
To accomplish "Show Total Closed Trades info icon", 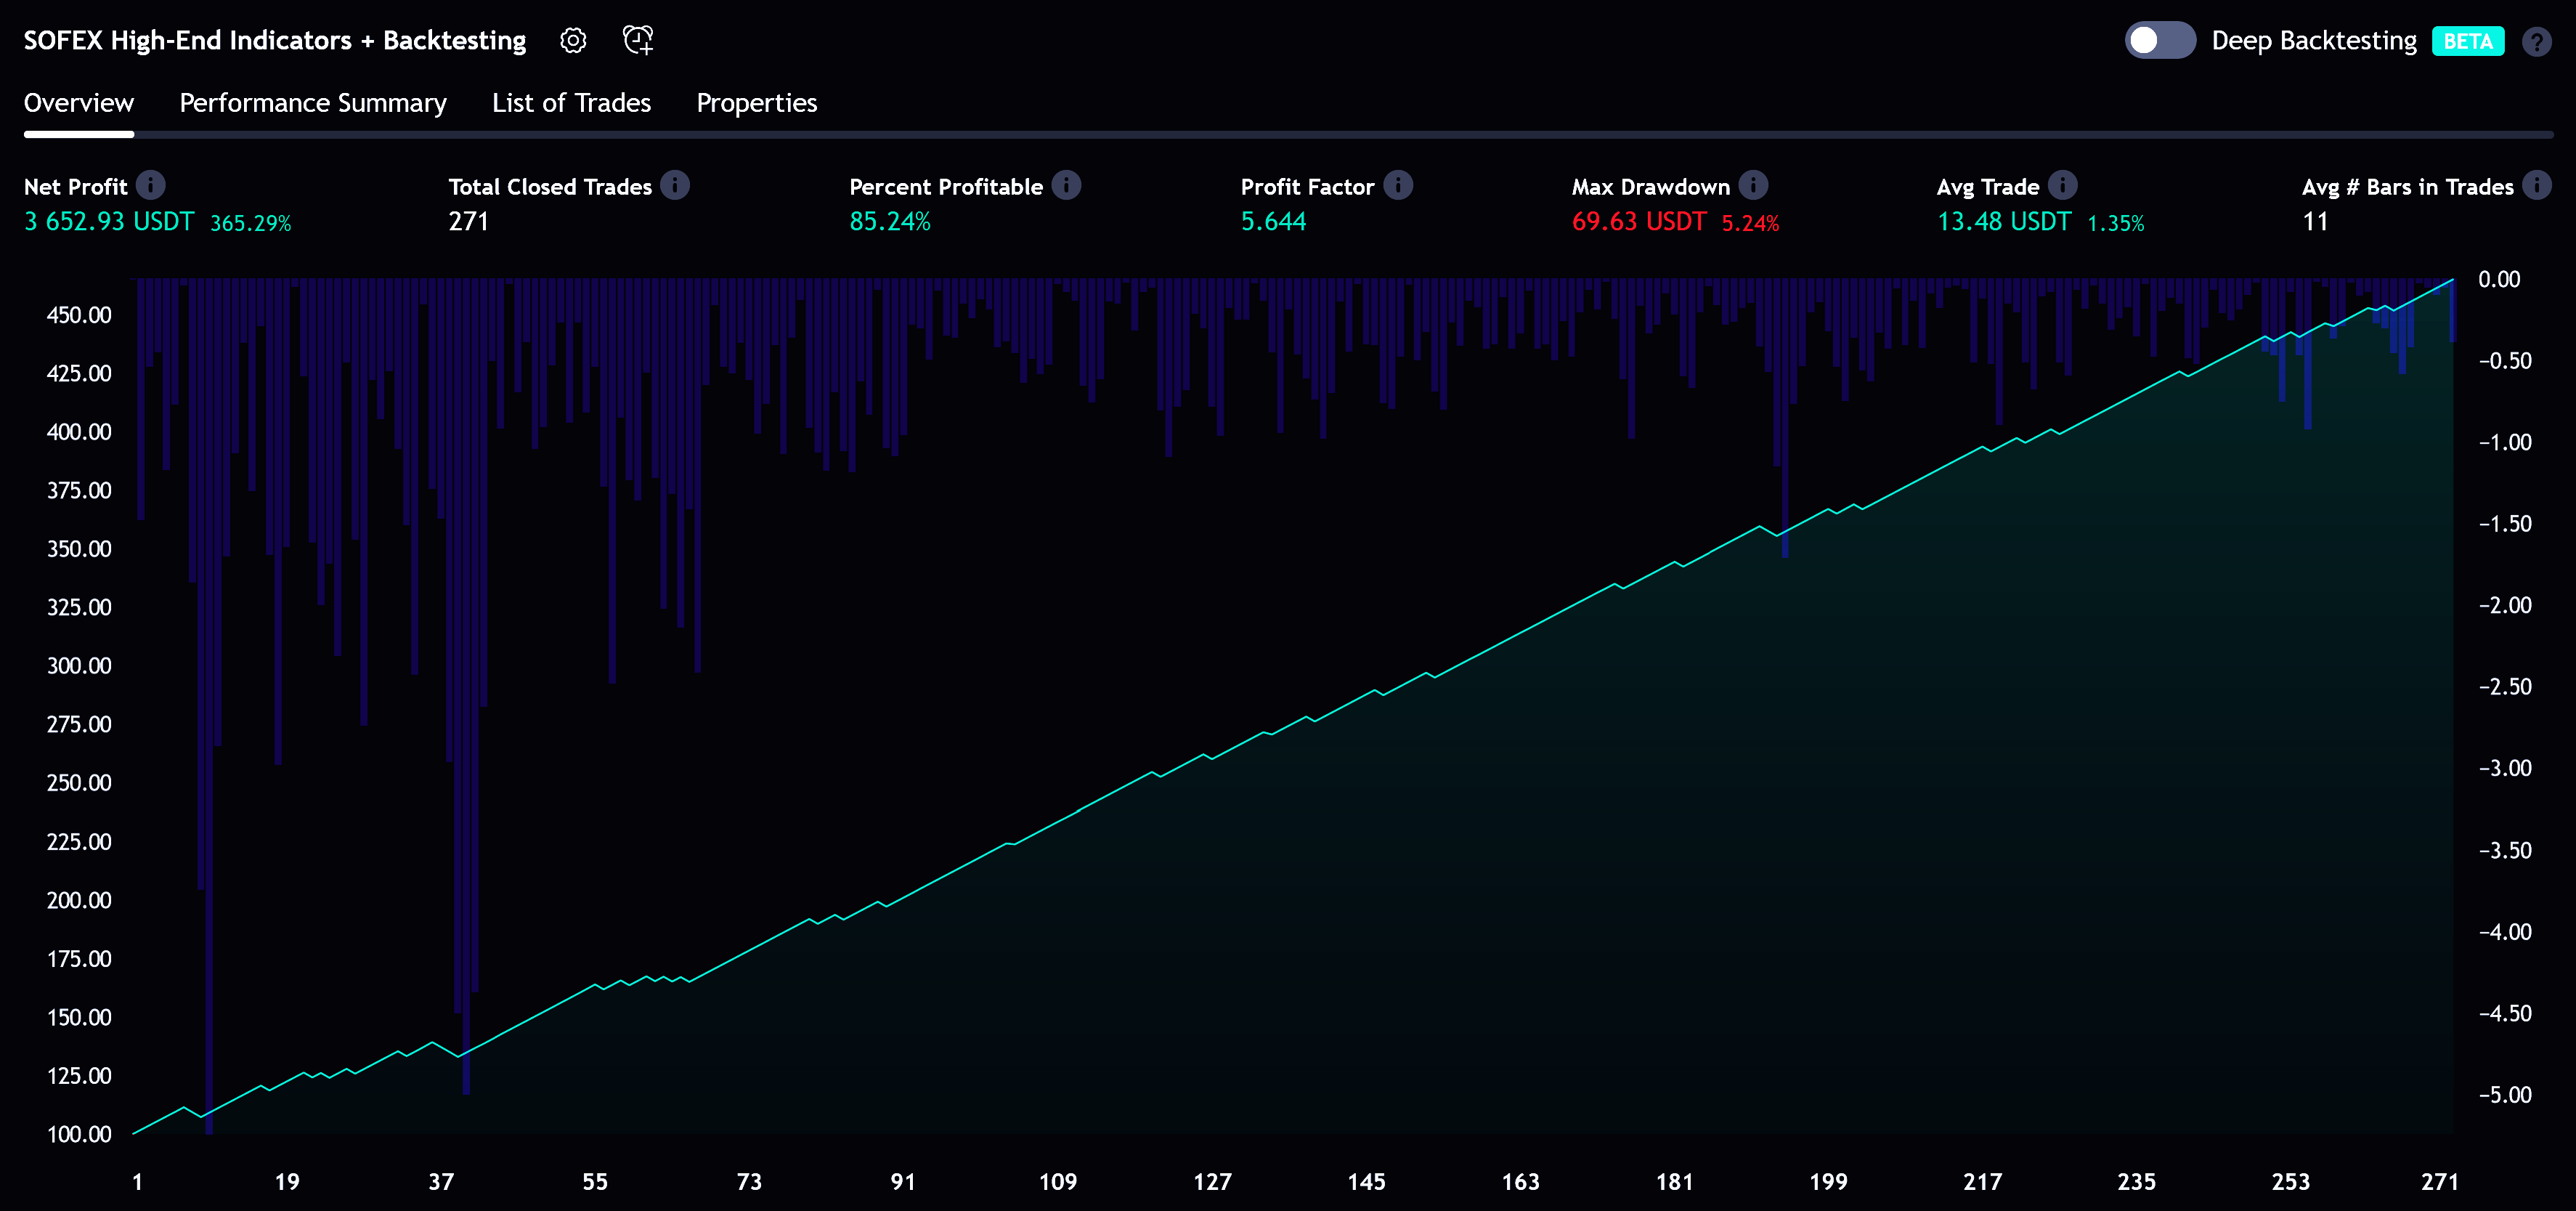I will pos(675,185).
